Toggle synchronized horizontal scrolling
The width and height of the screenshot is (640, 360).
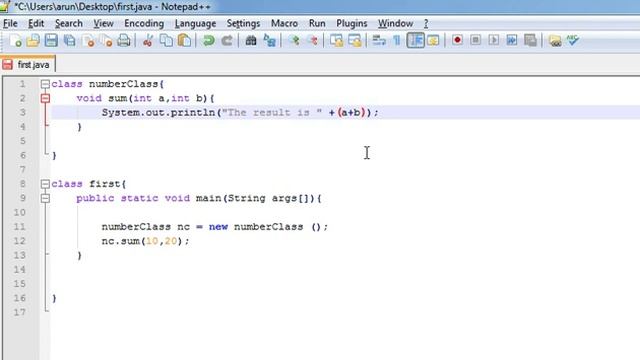pos(355,40)
